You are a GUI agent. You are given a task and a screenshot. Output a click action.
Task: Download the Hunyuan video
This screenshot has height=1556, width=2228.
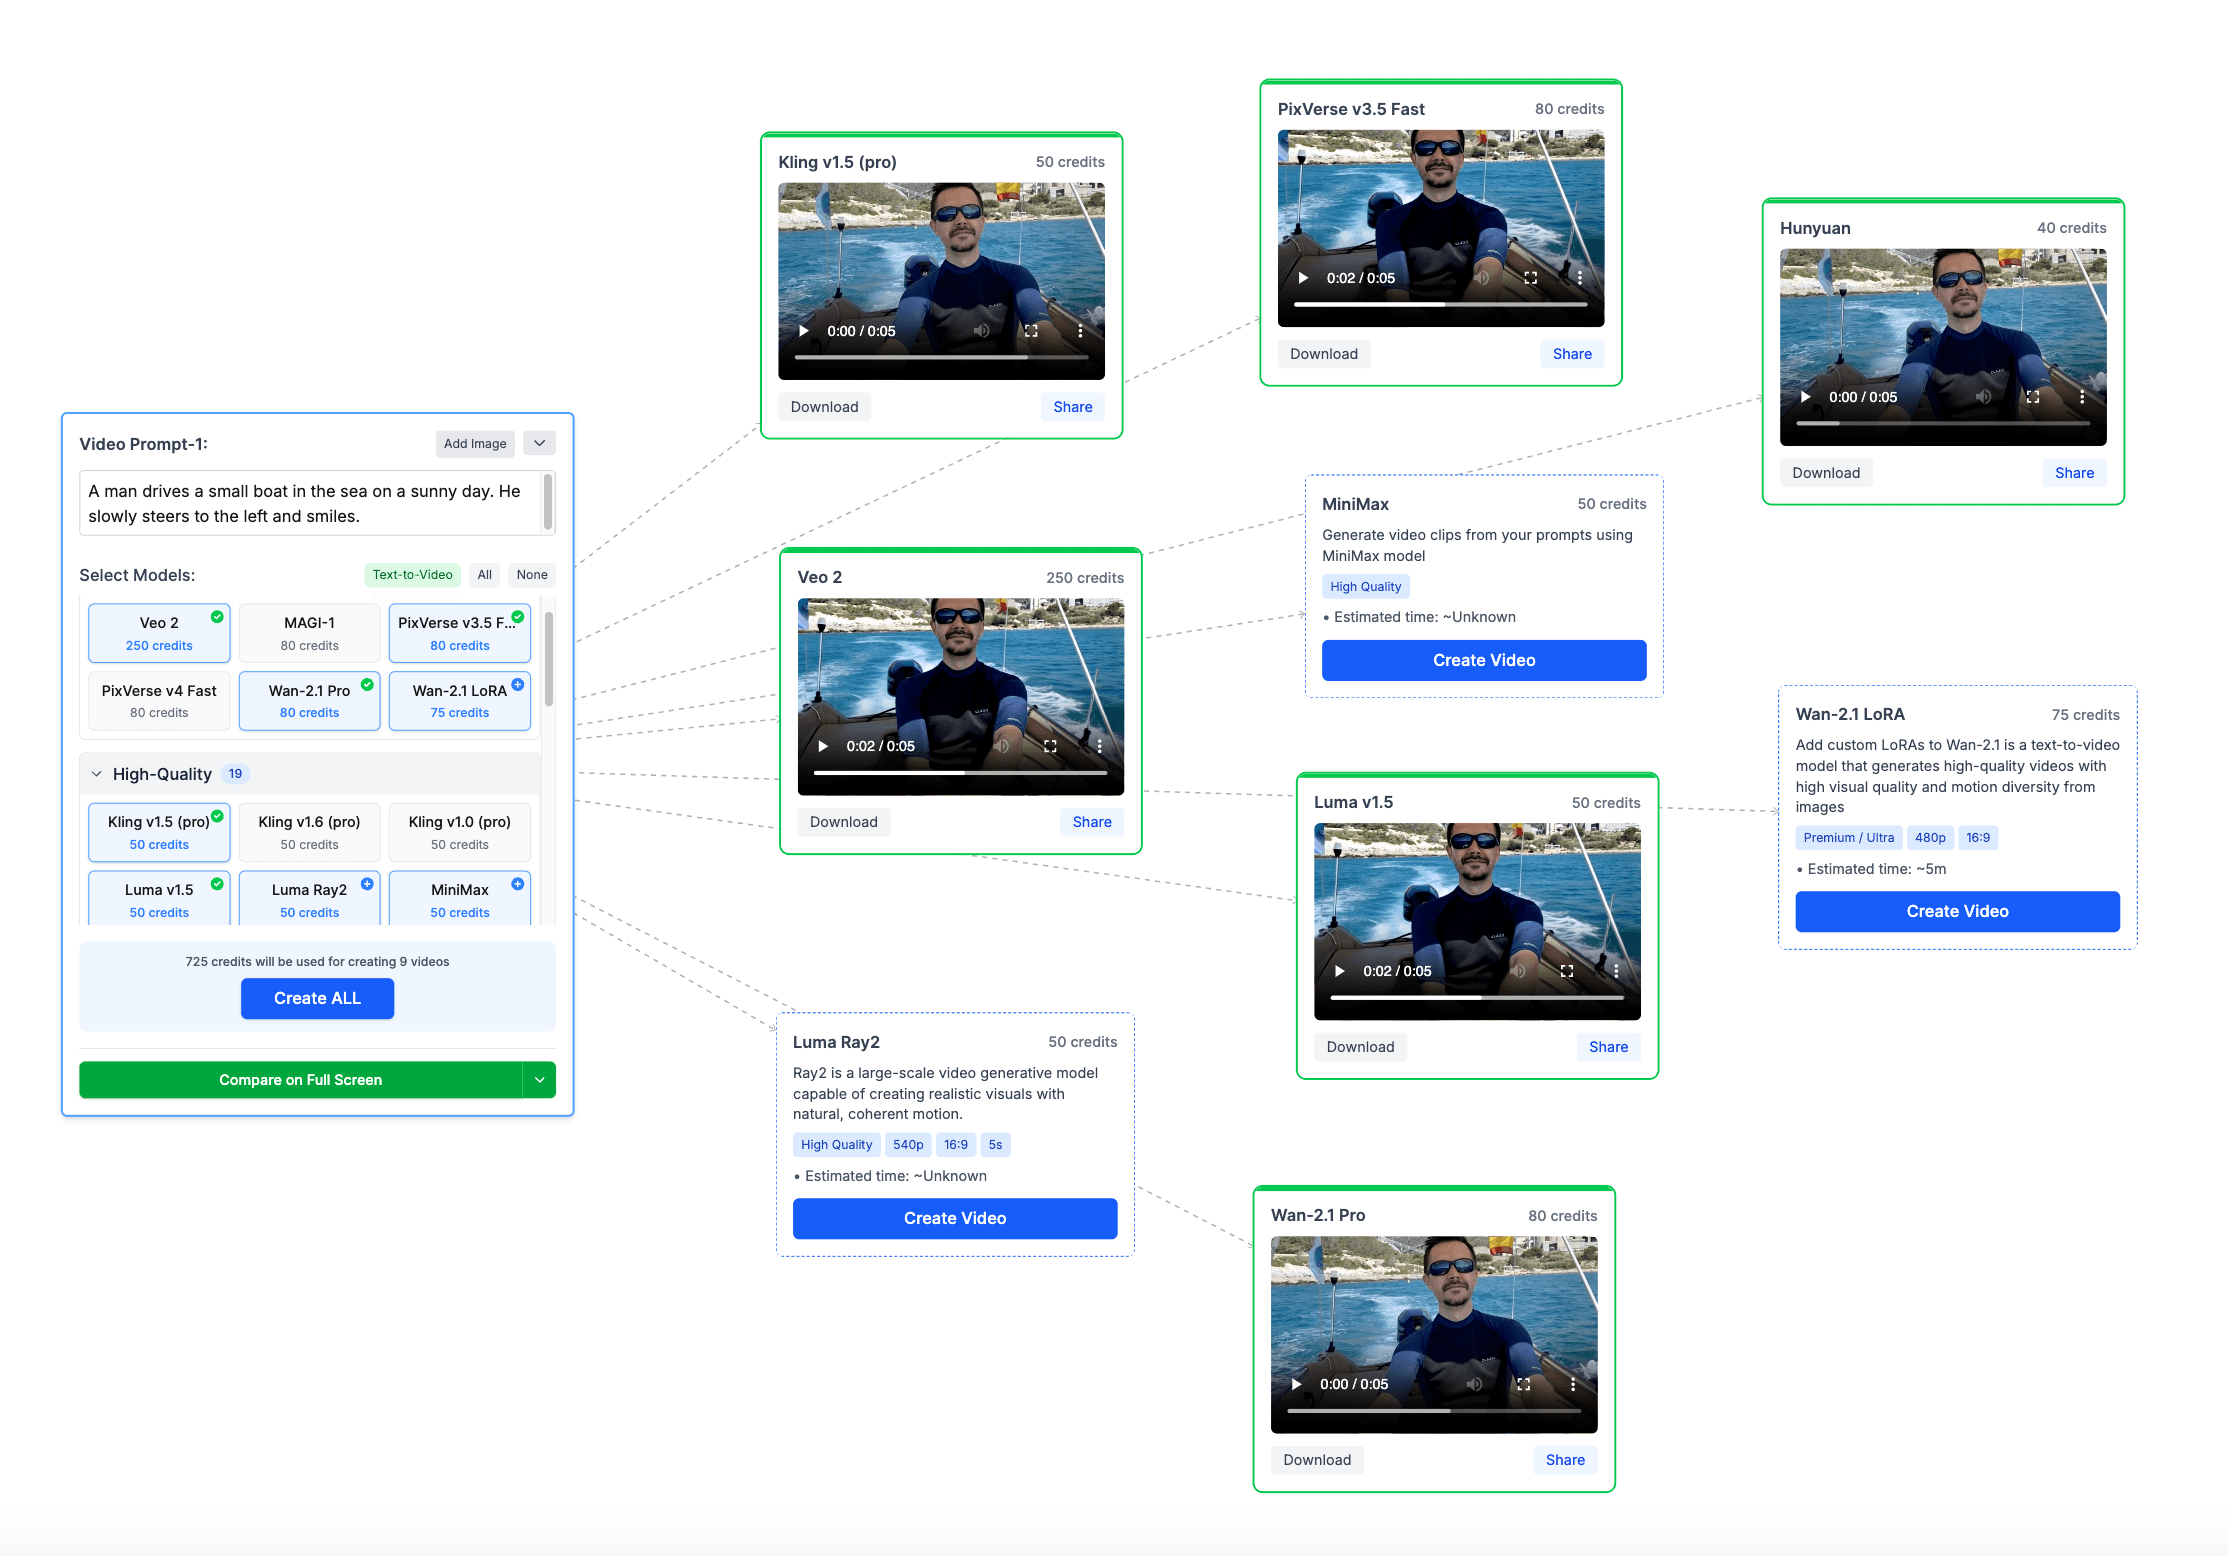click(x=1826, y=473)
